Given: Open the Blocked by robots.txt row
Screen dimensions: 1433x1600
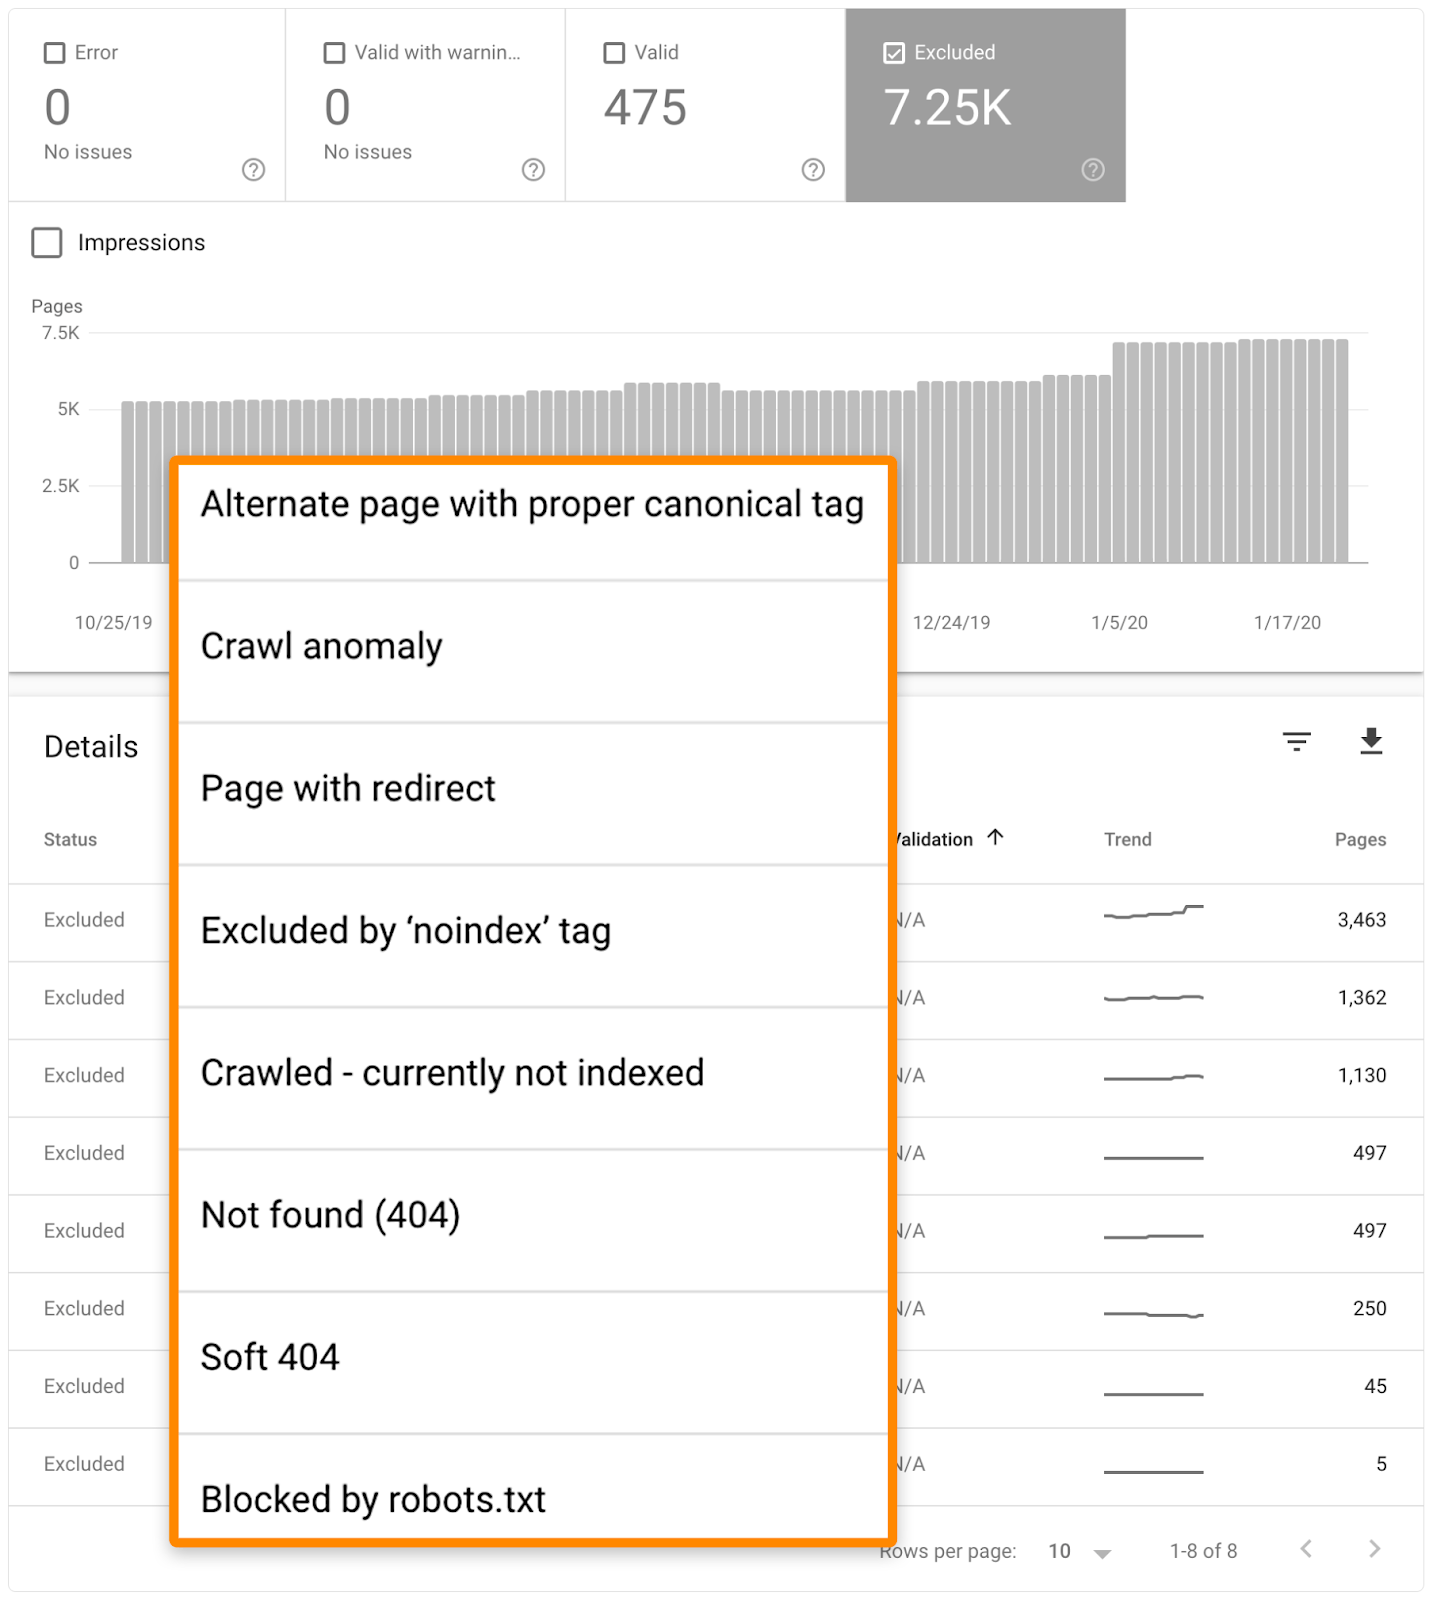Looking at the screenshot, I should point(374,1498).
